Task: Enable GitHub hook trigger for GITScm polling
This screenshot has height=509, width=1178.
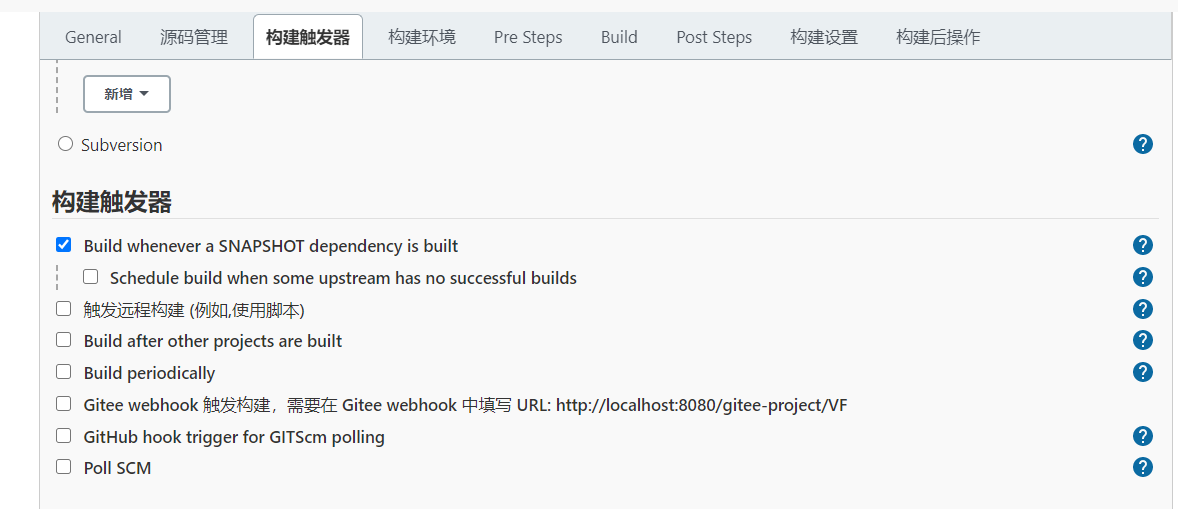Action: [x=64, y=436]
